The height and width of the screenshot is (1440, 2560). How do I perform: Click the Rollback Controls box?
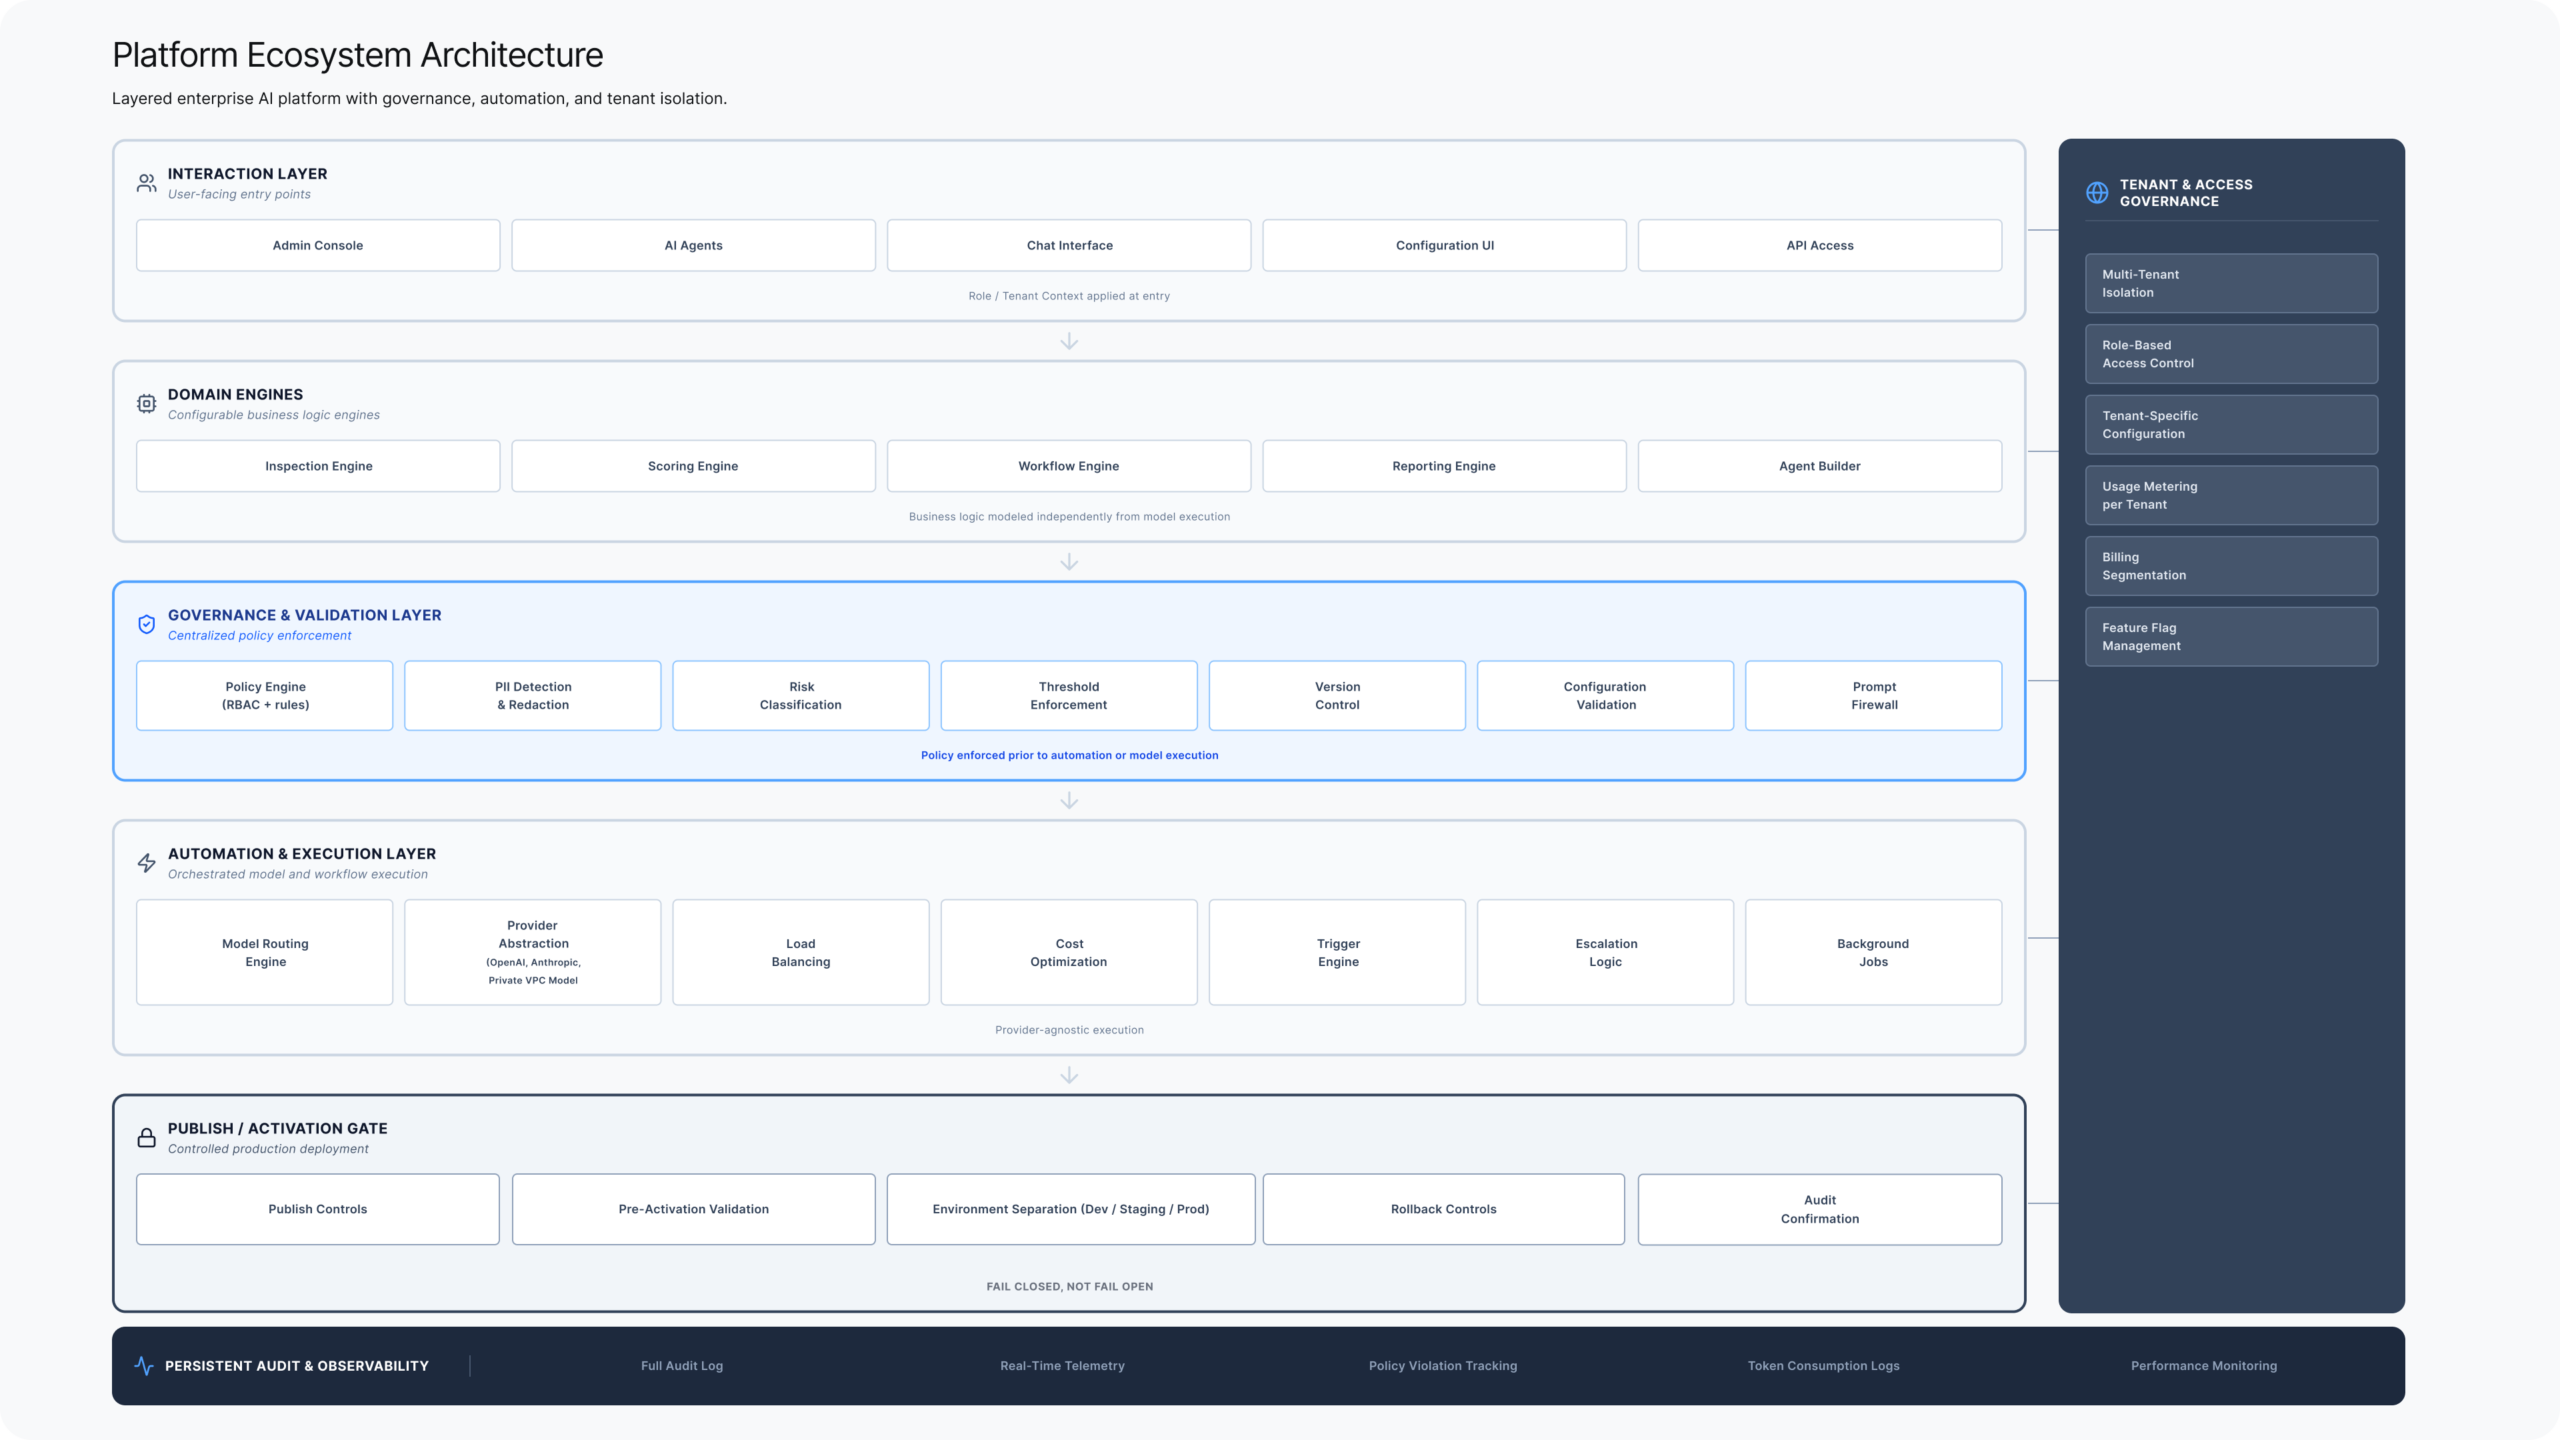pos(1443,1209)
